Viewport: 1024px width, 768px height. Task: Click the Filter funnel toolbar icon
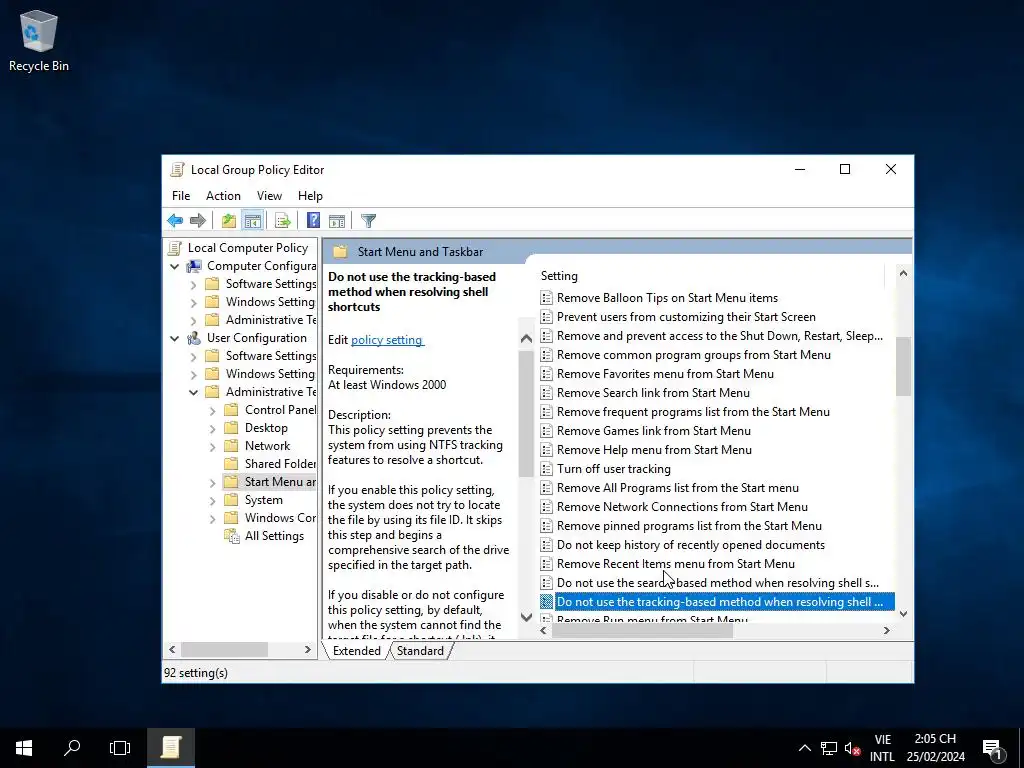368,221
